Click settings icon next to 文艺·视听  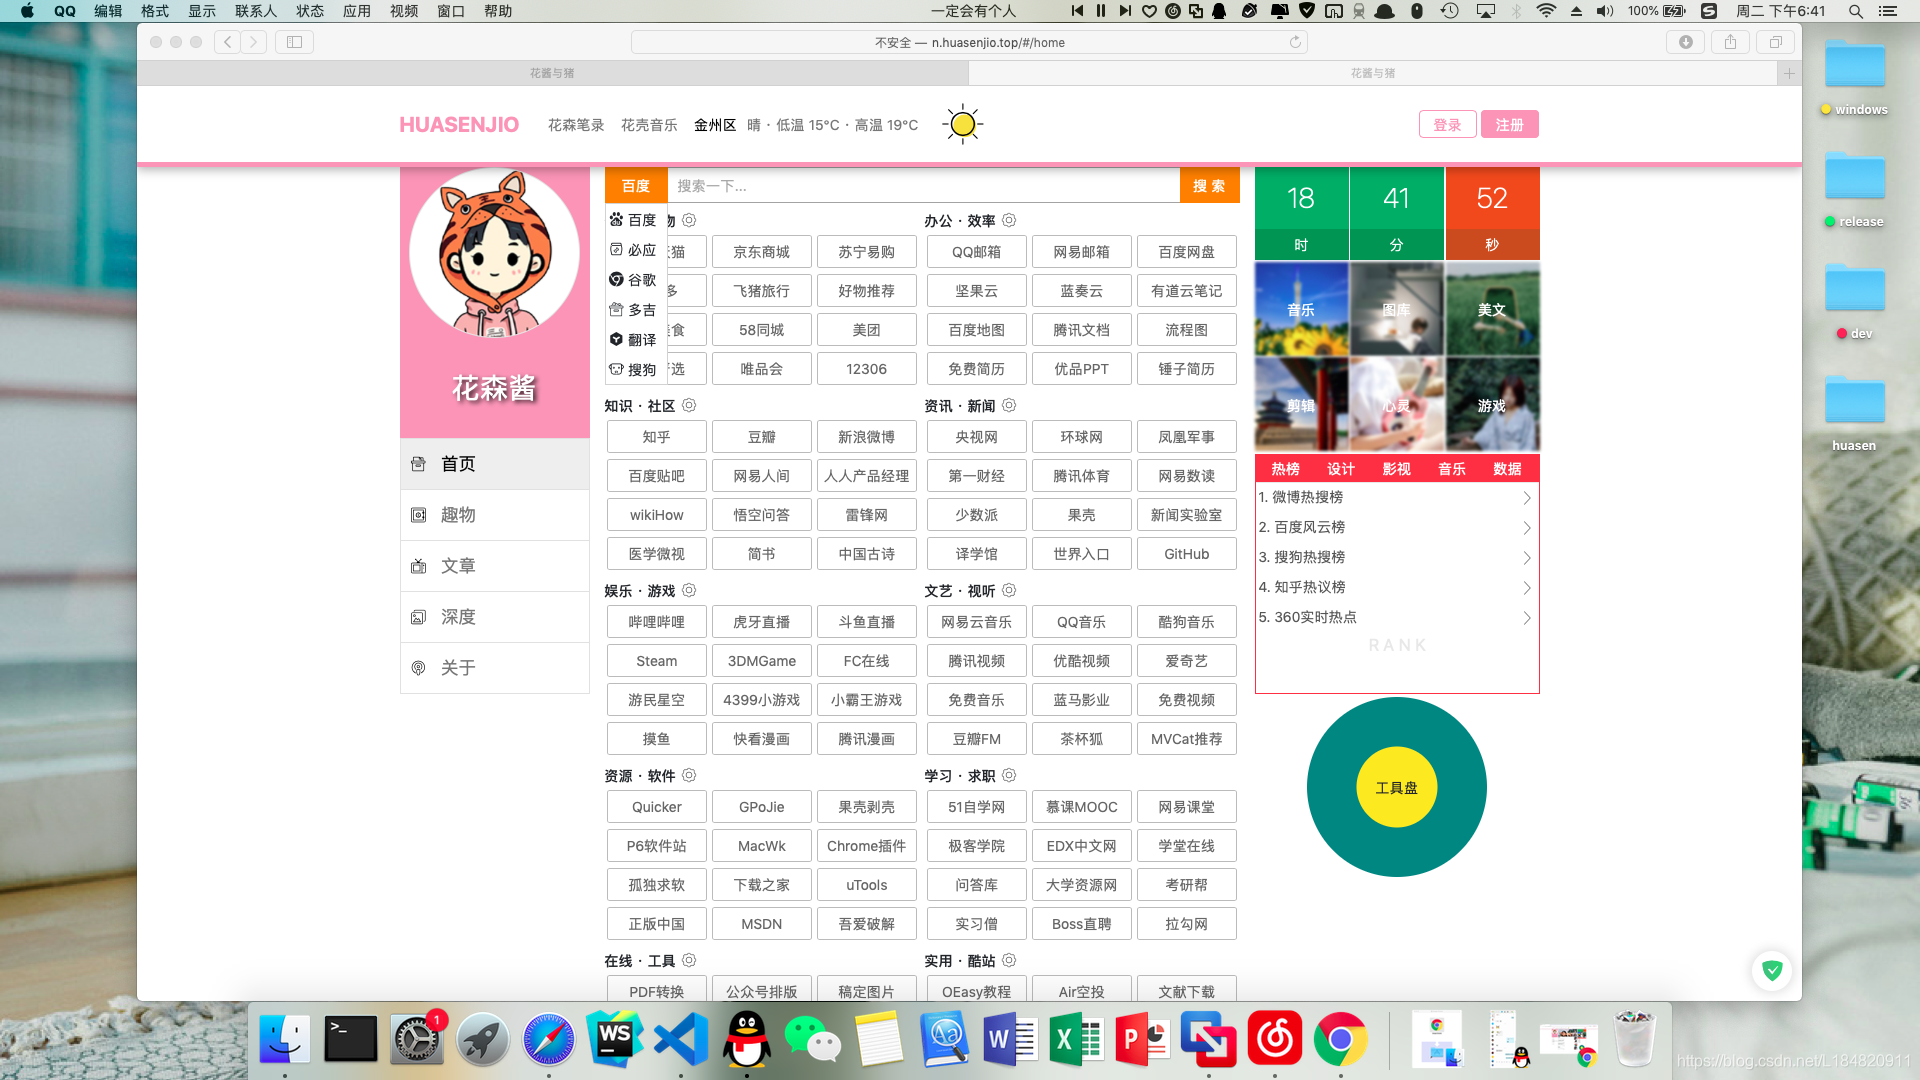[1009, 590]
